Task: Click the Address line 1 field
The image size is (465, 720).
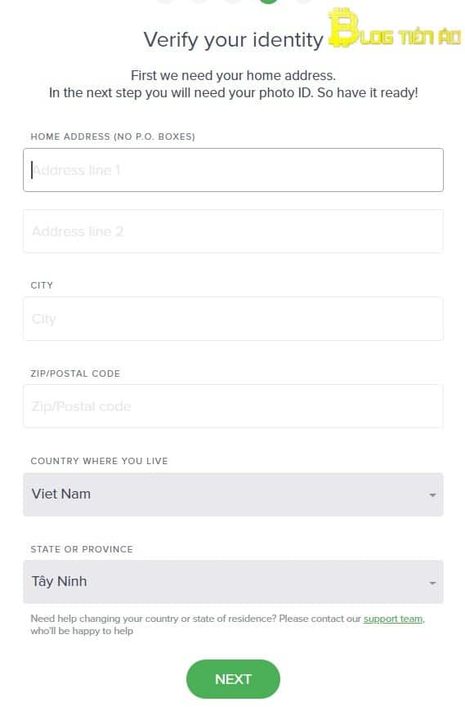Action: click(x=233, y=170)
